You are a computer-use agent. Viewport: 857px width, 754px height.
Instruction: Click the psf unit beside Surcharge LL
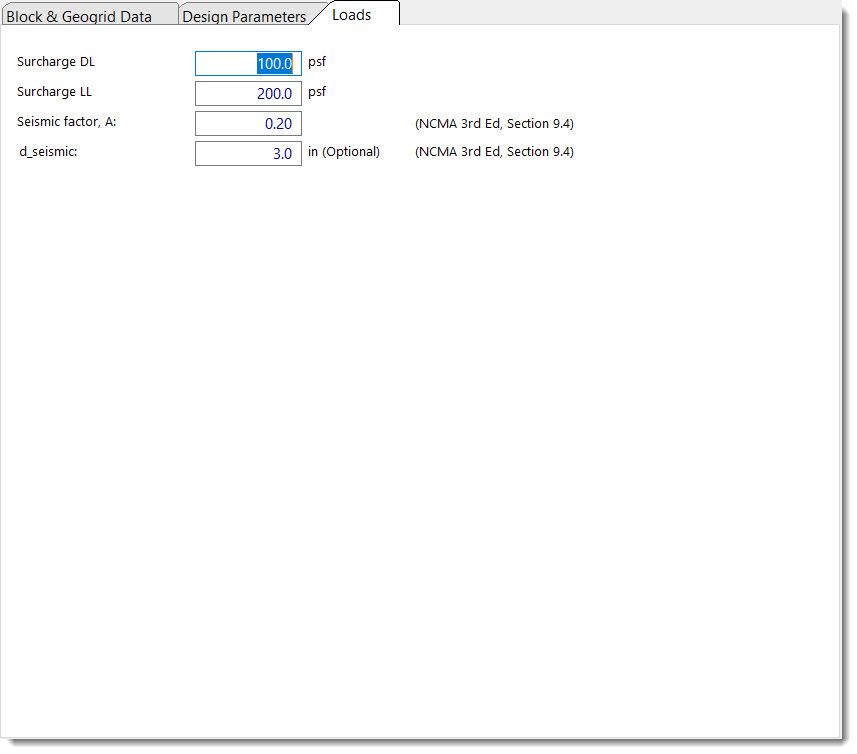pyautogui.click(x=317, y=92)
